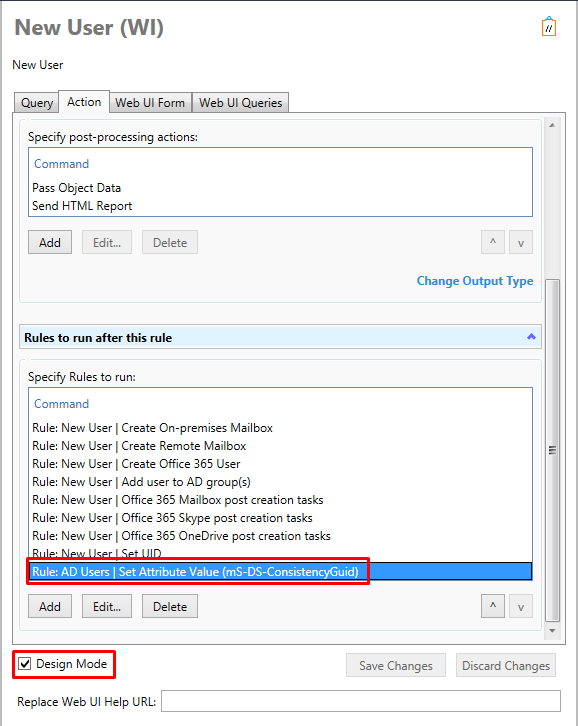Click the vertical scrollbar thumb

pos(552,450)
